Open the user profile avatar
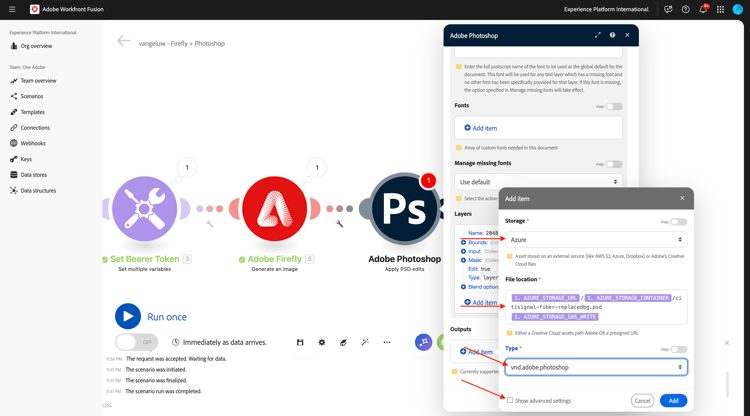 click(738, 9)
